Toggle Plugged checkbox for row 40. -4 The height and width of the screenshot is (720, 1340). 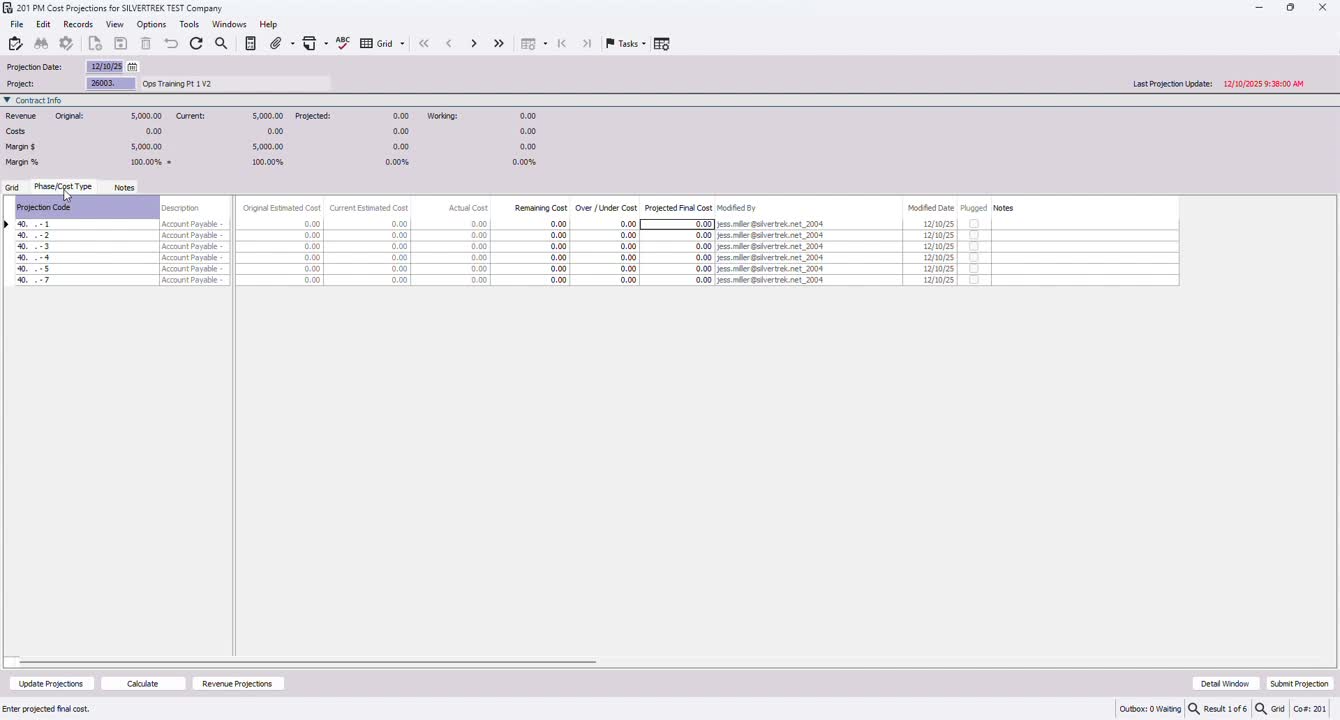click(x=974, y=258)
